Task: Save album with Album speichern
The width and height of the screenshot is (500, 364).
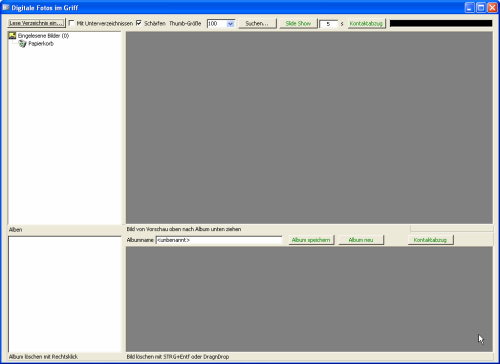Action: click(x=311, y=240)
